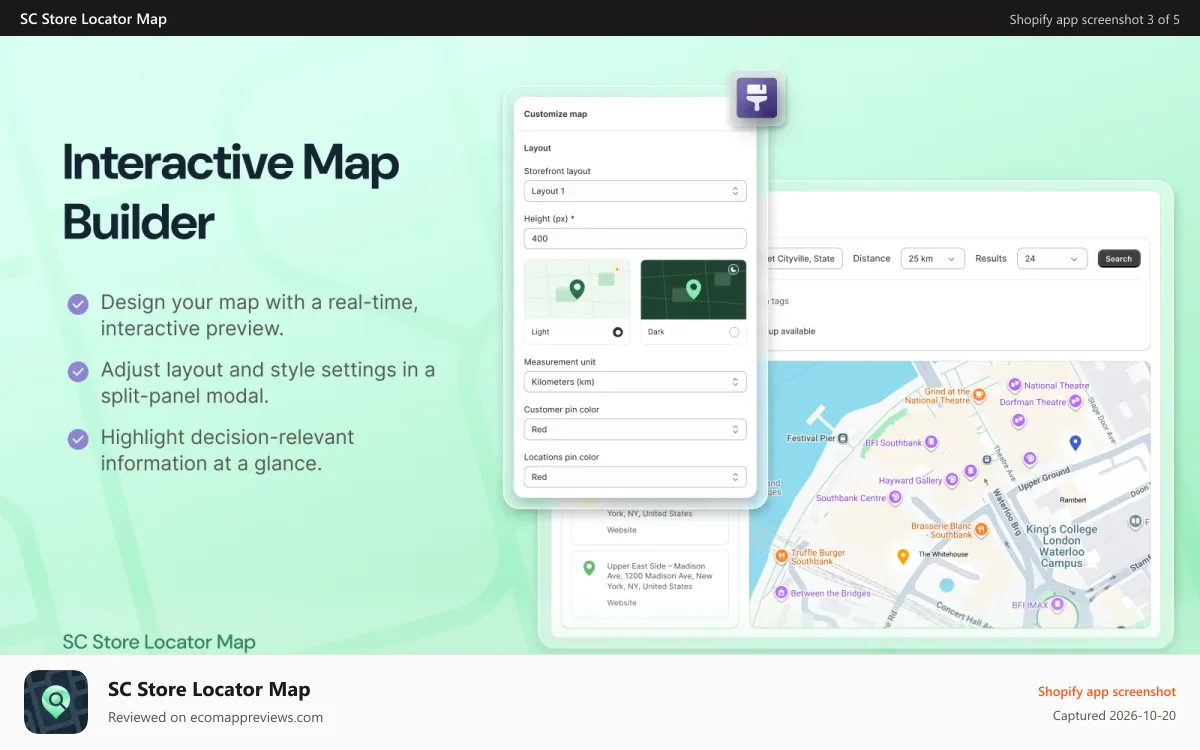Click the Brasserie Blanc restaurant marker

pyautogui.click(x=982, y=528)
